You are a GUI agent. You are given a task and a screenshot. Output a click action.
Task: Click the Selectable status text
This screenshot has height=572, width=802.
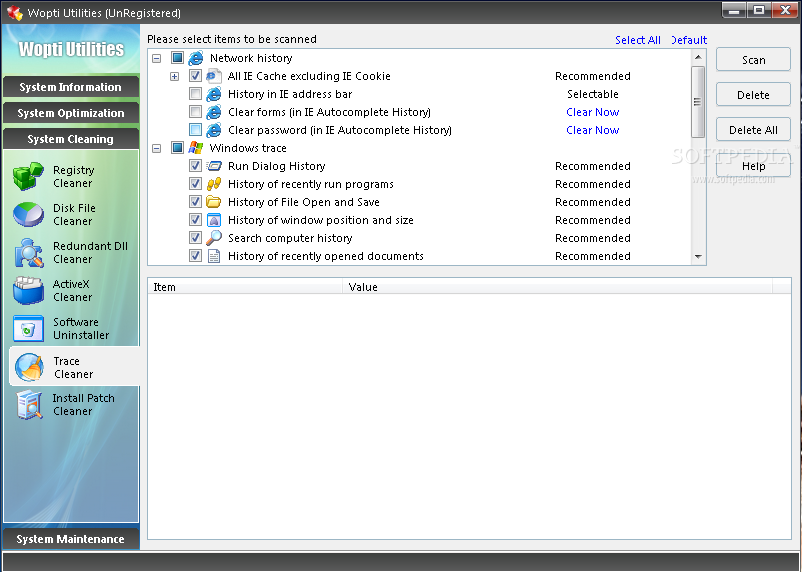[593, 94]
